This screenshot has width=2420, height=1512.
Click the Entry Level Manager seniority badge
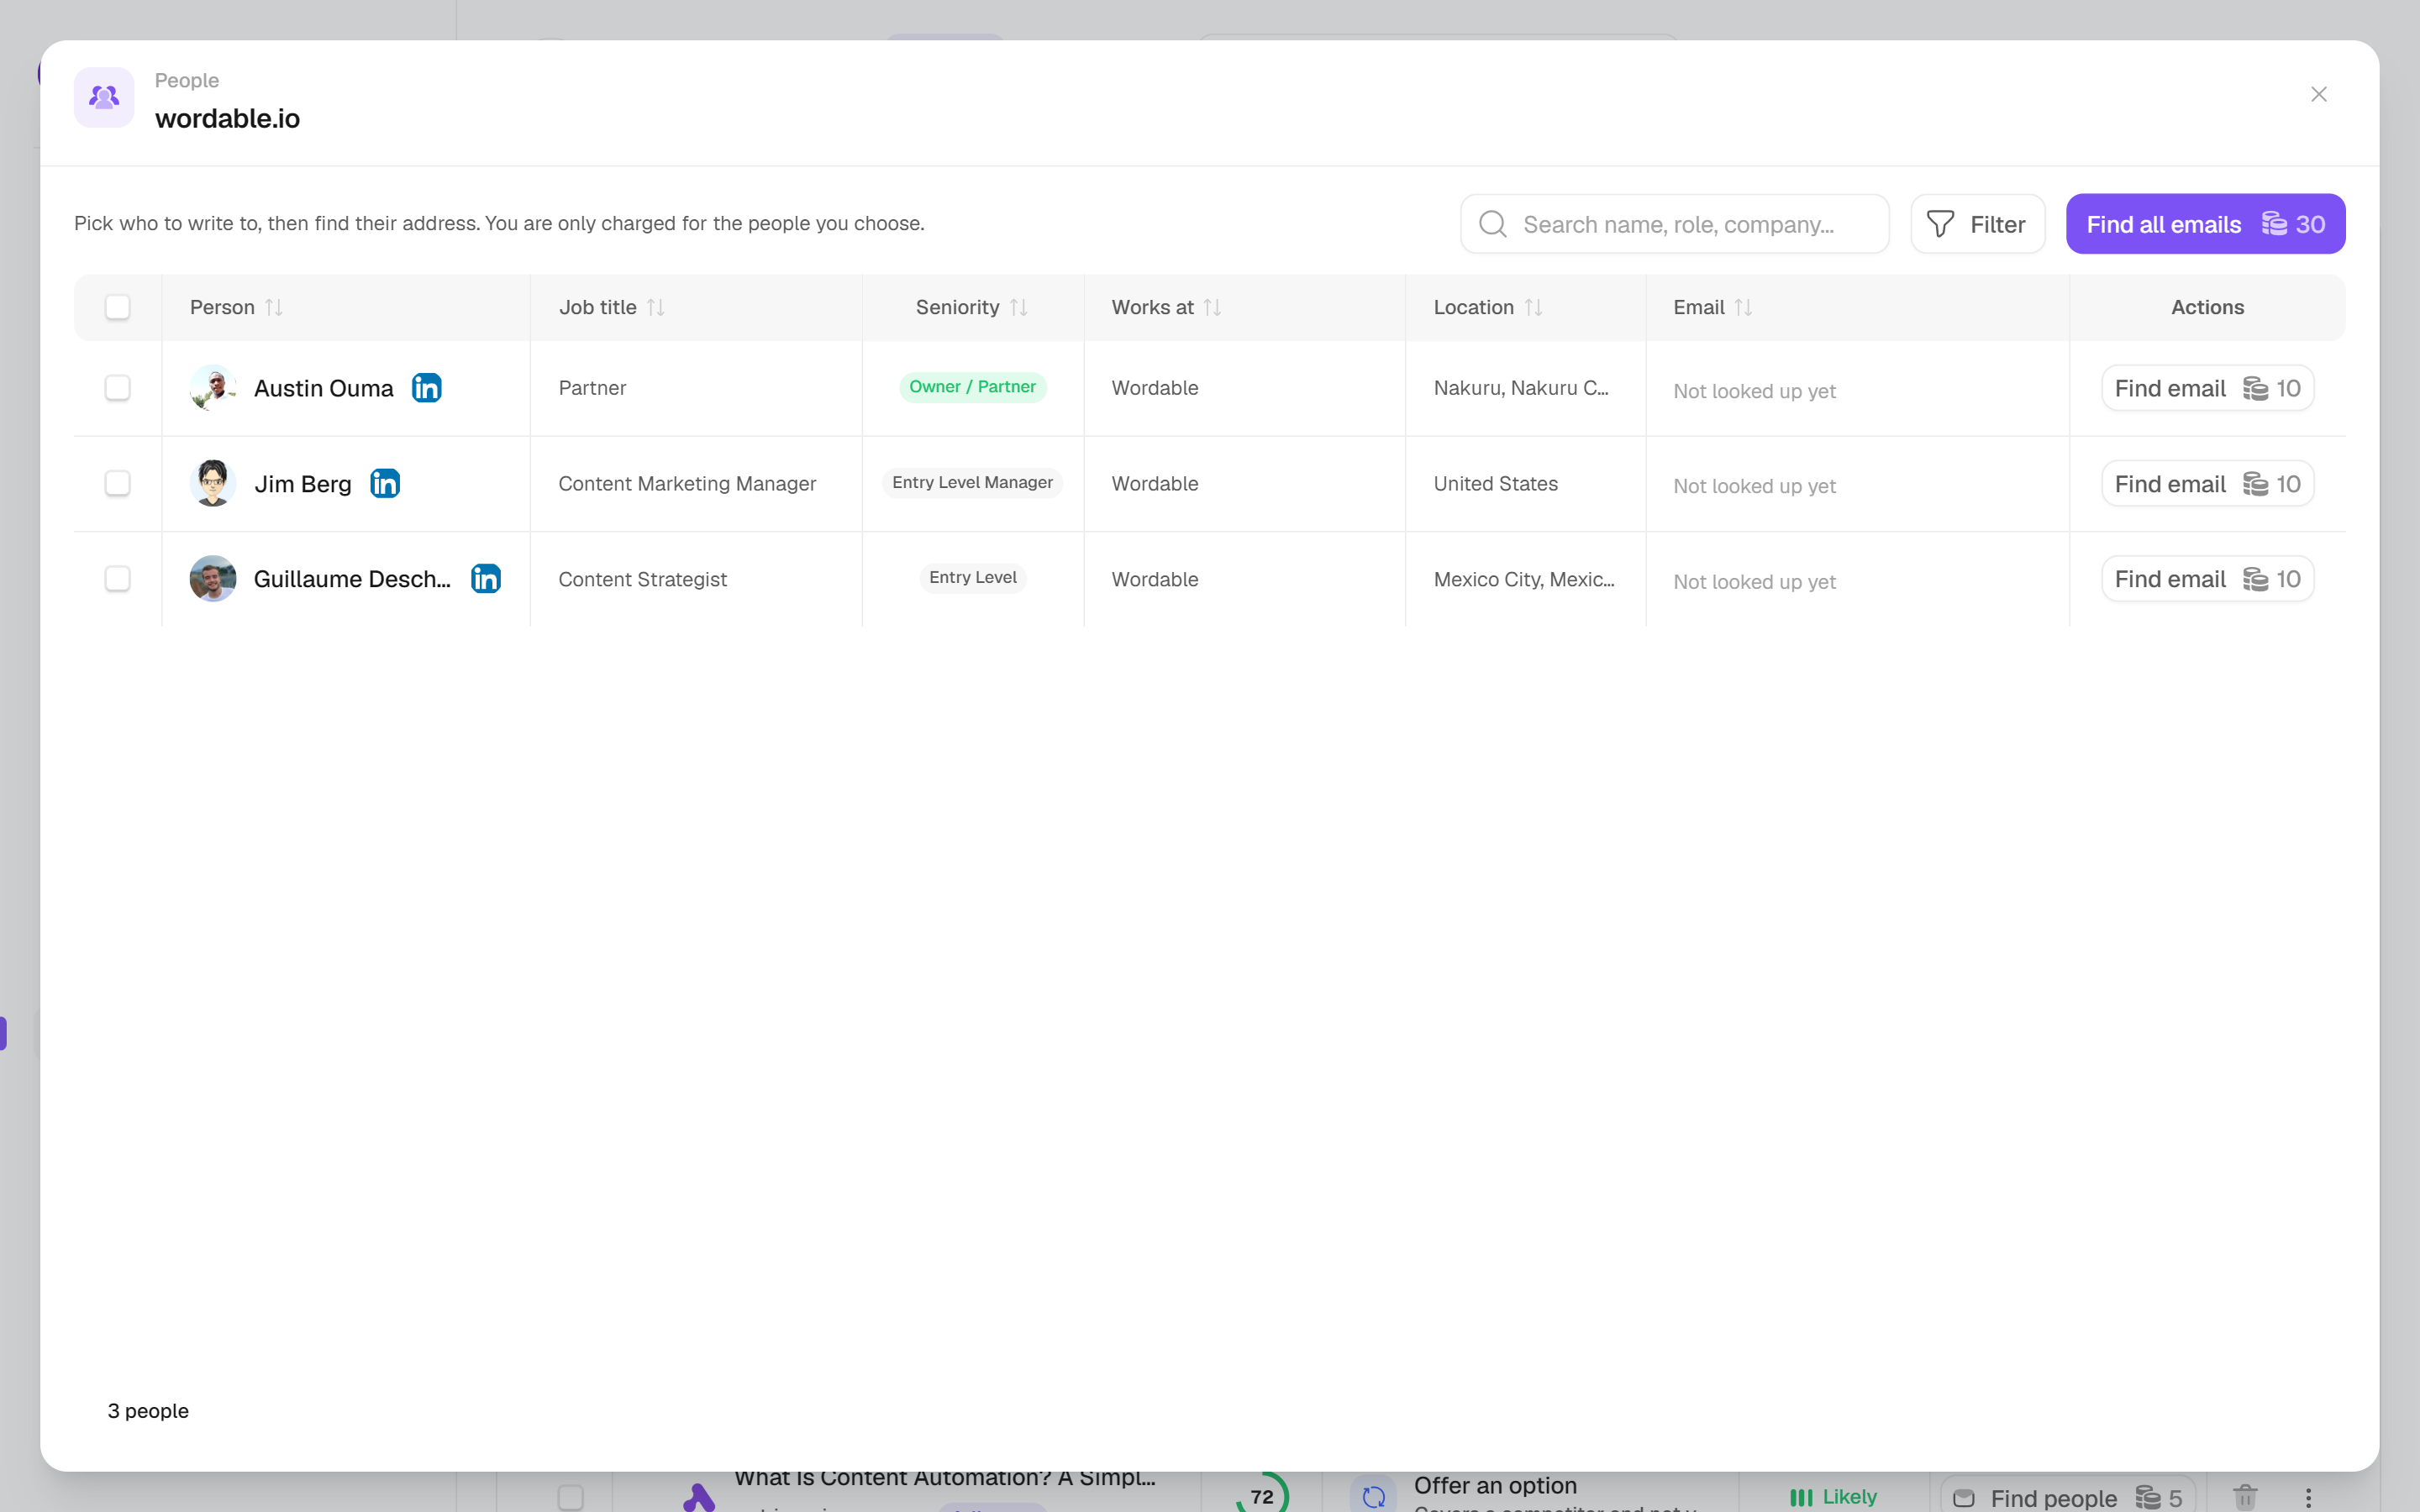tap(972, 483)
